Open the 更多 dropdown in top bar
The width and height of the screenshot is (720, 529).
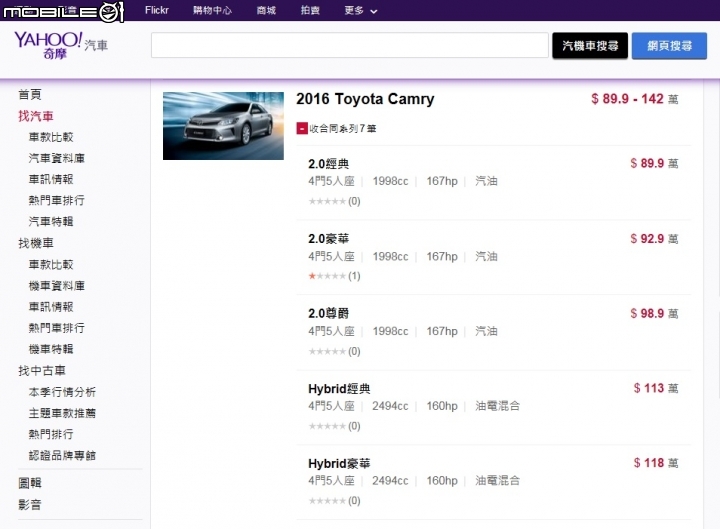point(360,10)
